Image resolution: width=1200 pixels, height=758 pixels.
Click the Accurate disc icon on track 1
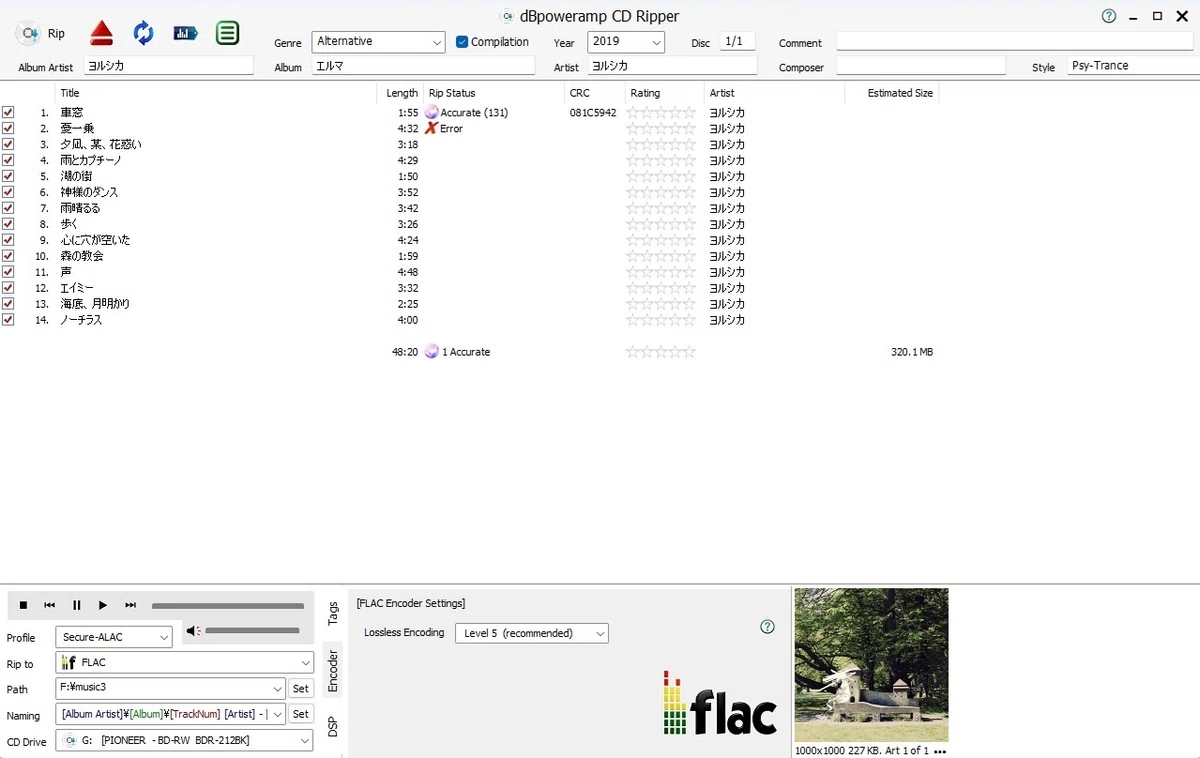[x=431, y=112]
